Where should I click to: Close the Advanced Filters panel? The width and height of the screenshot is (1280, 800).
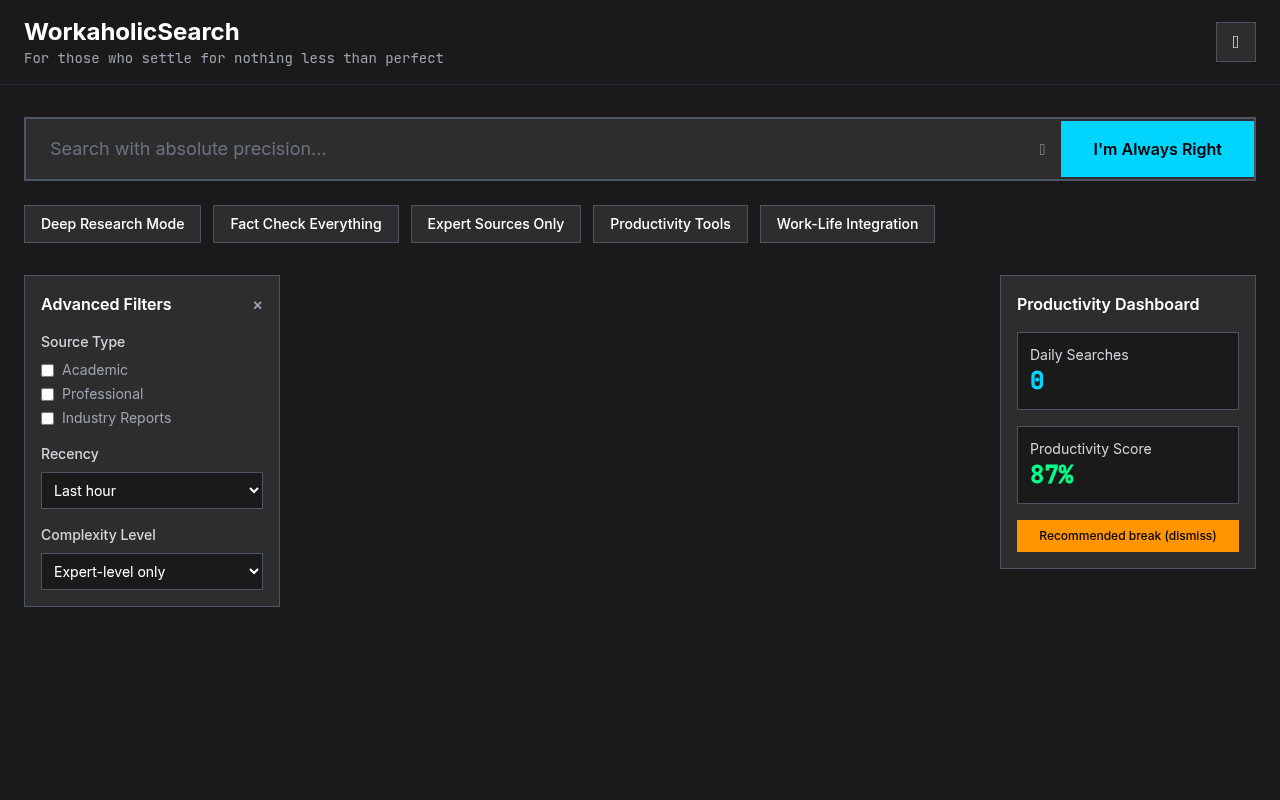coord(257,305)
